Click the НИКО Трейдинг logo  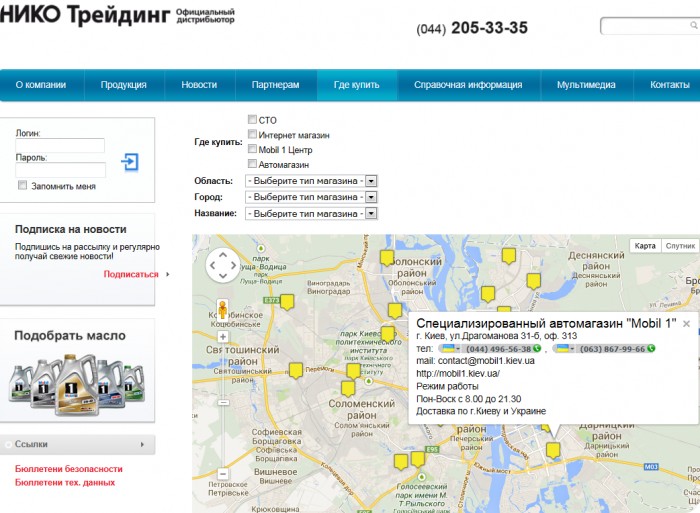click(85, 14)
